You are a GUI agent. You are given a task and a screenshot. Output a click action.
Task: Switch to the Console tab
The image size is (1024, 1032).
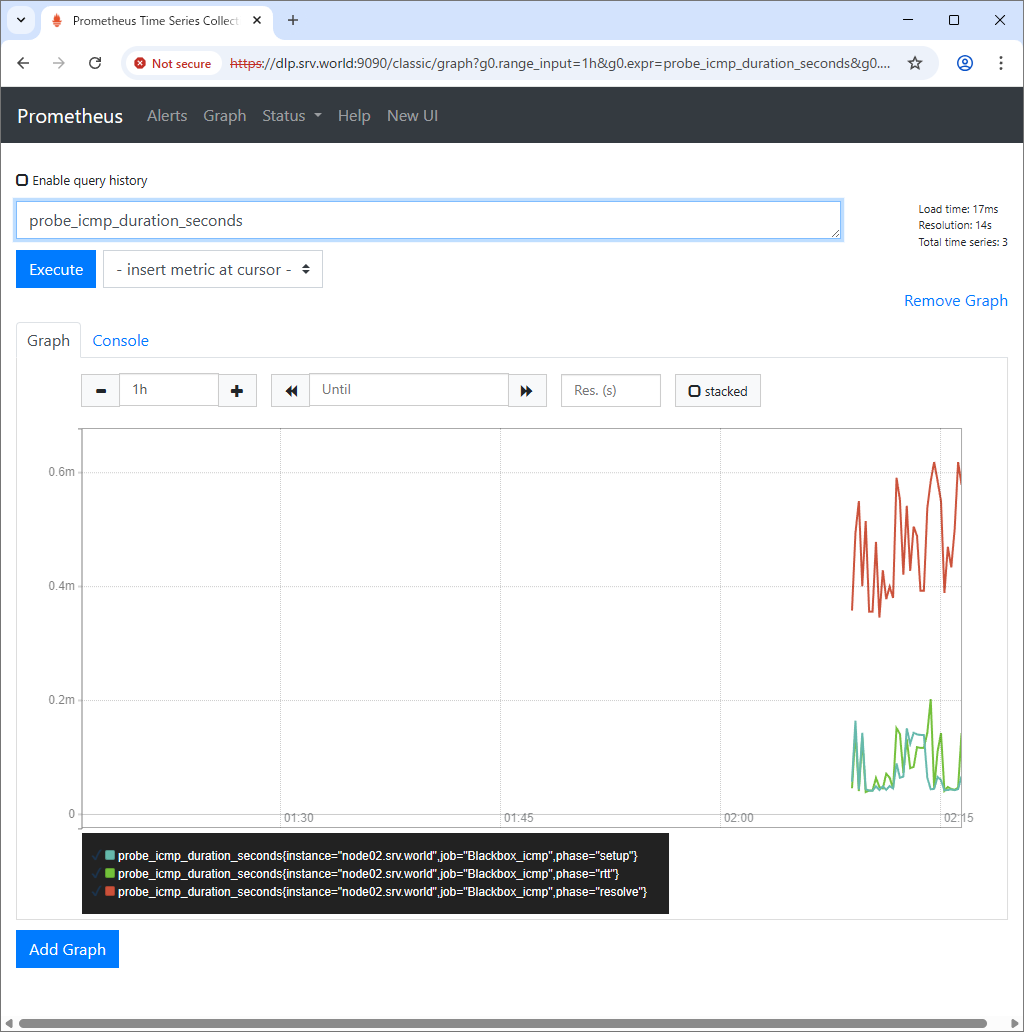(120, 341)
